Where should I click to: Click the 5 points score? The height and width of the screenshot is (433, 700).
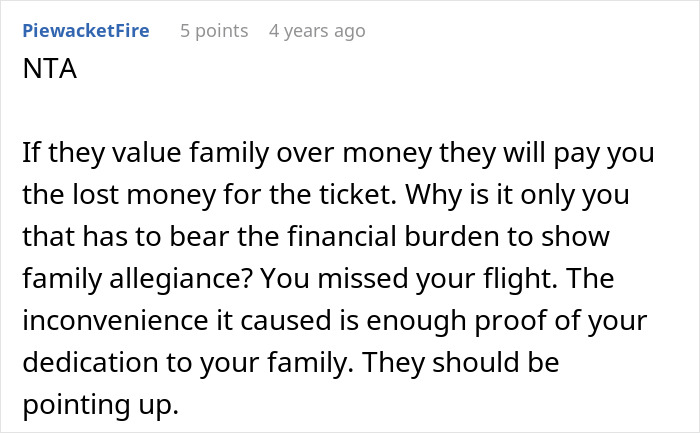[x=214, y=31]
